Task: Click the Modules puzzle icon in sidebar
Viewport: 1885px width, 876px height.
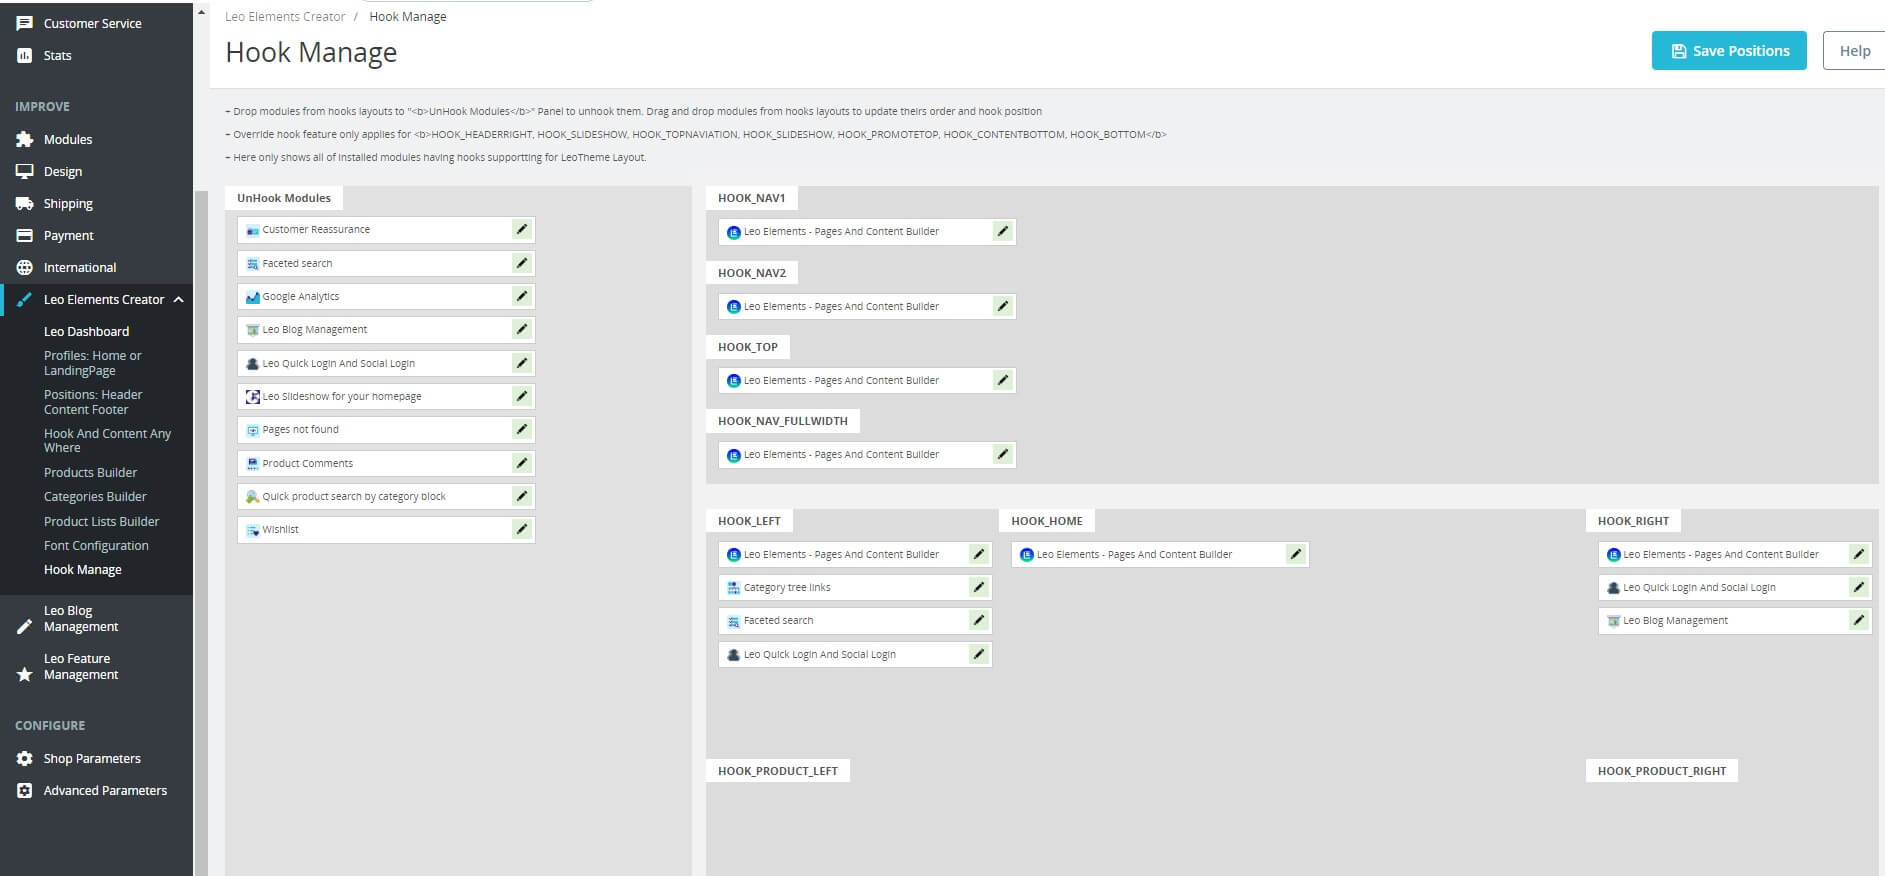Action: coord(25,140)
